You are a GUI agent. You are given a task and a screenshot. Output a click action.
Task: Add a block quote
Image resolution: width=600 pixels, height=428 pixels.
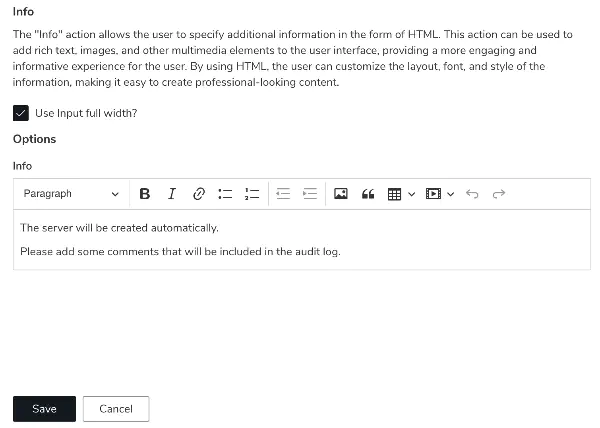(368, 194)
